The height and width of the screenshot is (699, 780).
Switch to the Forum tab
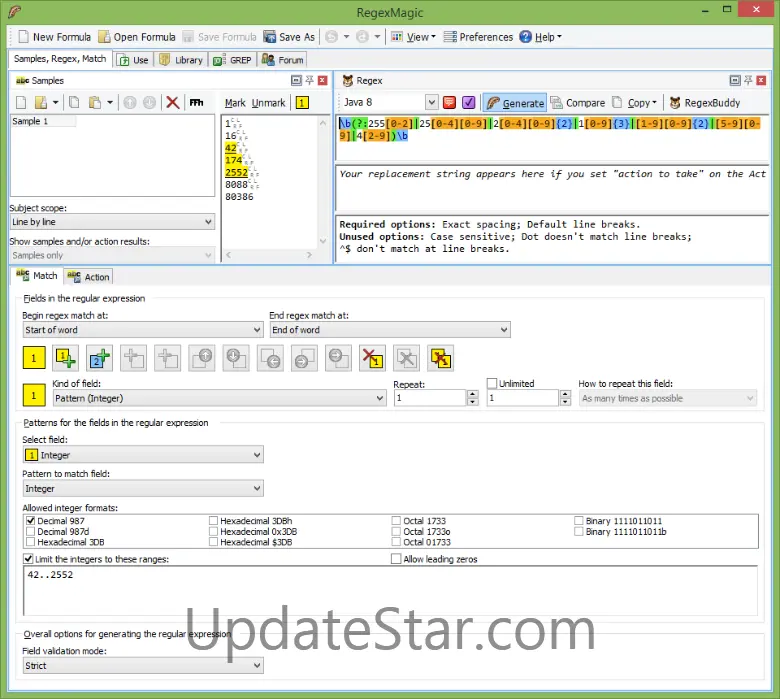(283, 60)
